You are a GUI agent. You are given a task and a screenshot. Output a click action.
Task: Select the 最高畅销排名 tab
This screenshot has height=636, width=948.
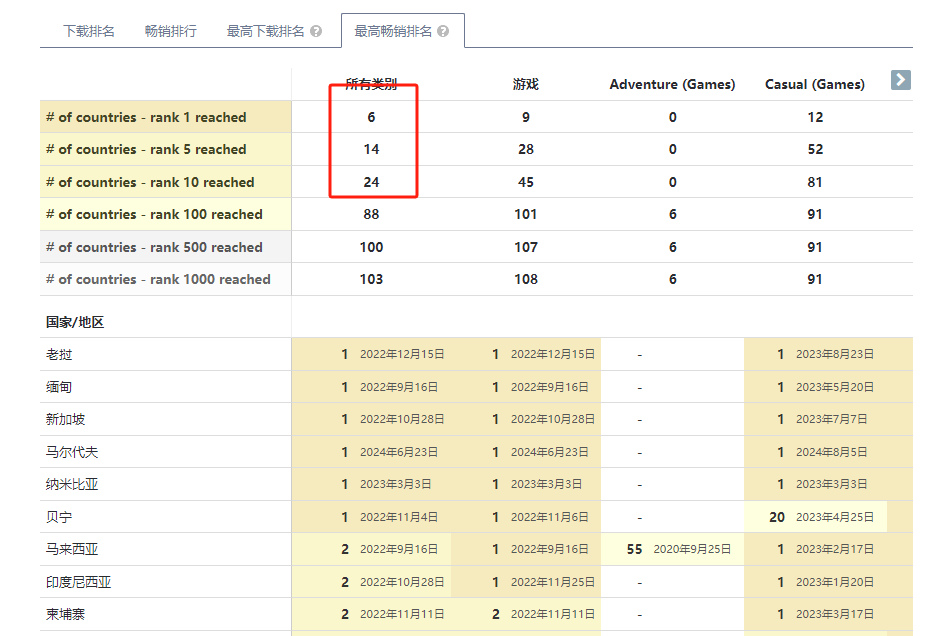click(393, 31)
